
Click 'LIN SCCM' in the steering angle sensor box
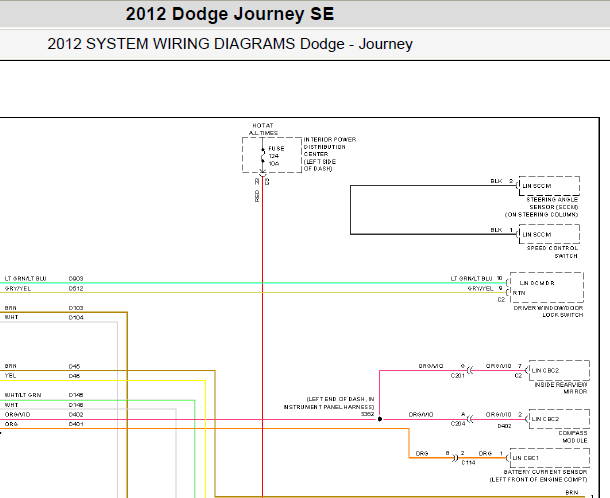[537, 186]
